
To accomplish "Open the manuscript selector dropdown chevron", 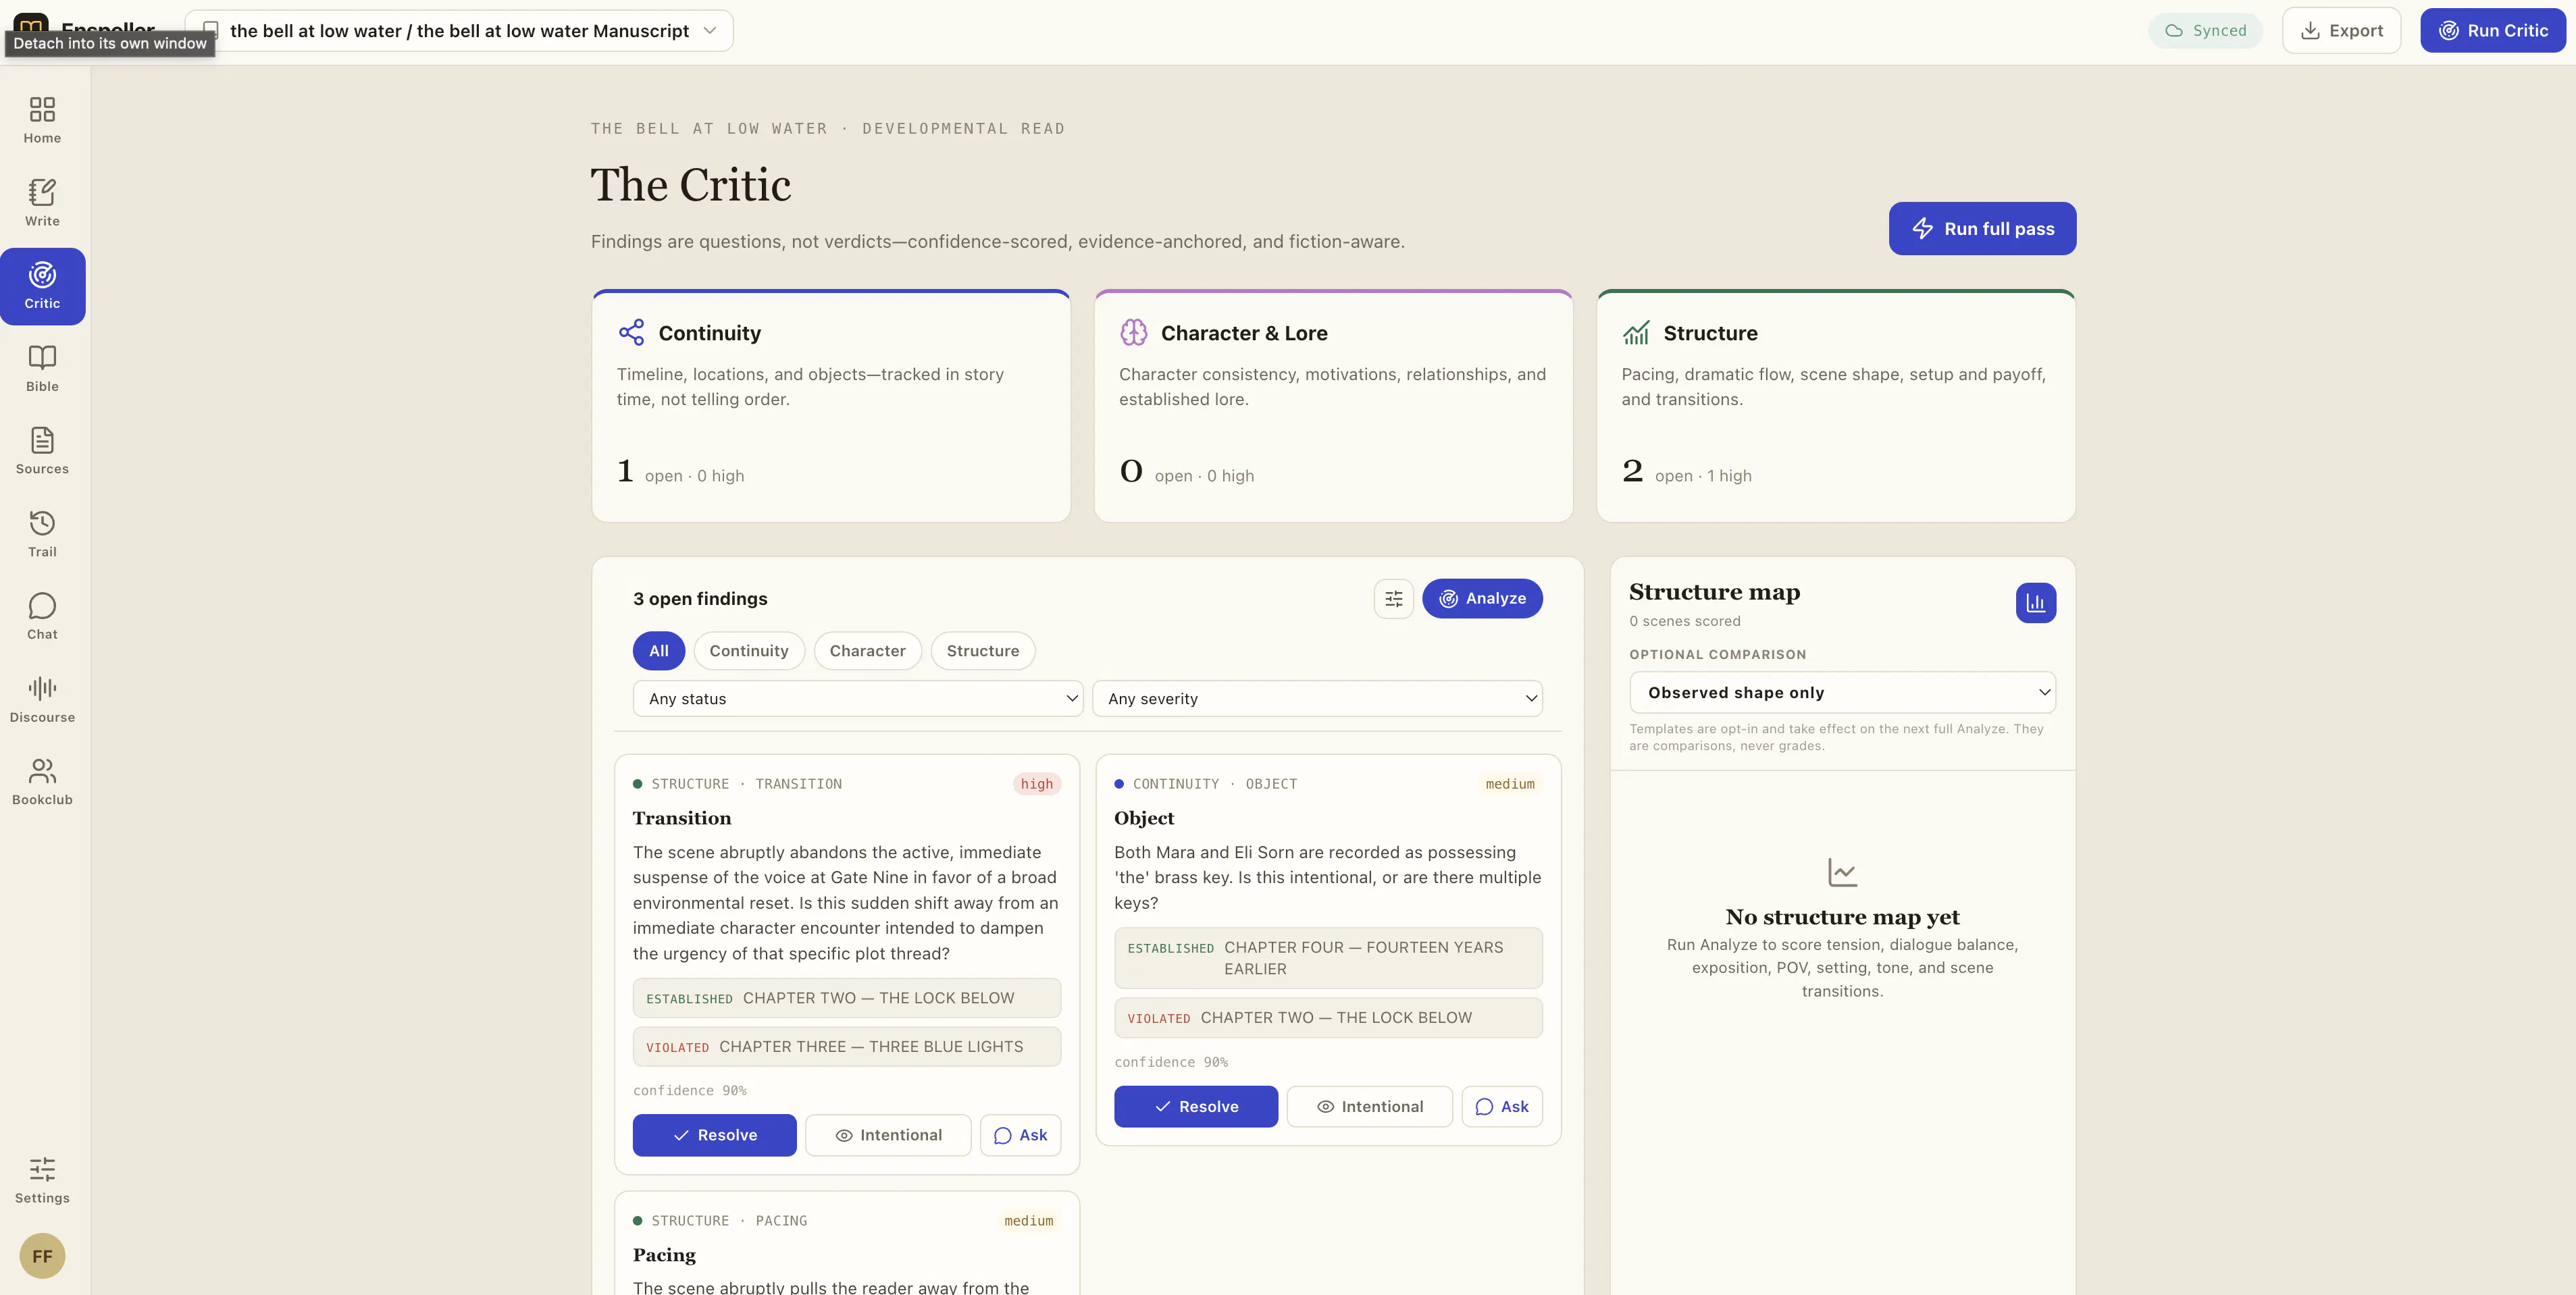I will point(709,31).
